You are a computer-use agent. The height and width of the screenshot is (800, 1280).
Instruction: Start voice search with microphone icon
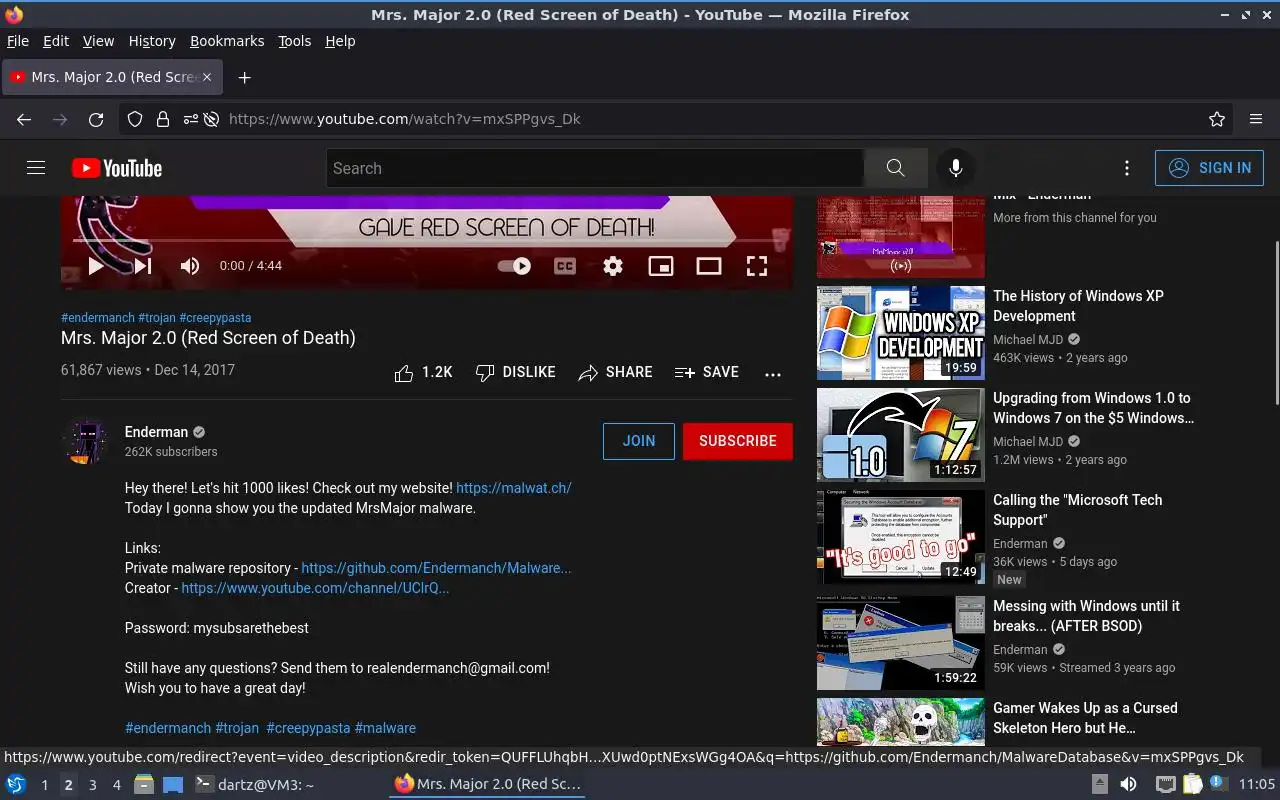point(956,168)
